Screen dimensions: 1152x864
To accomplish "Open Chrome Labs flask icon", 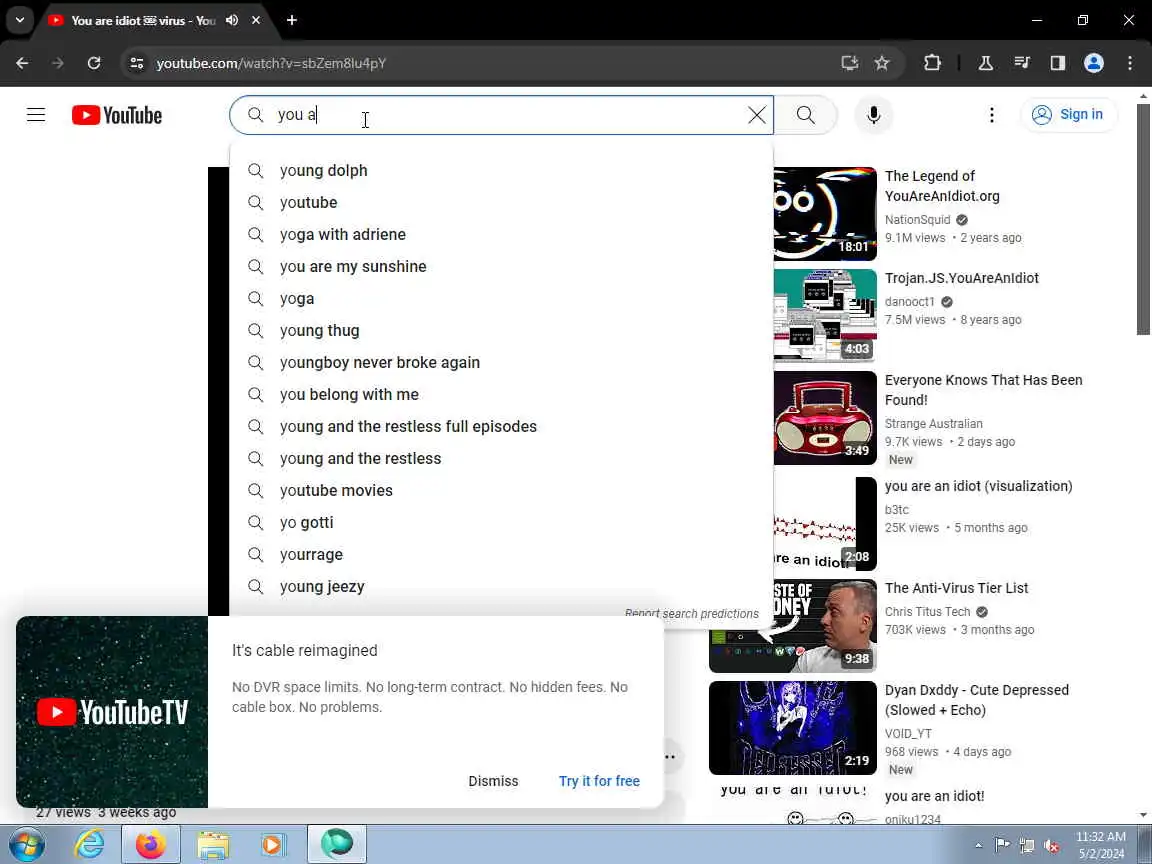I will pos(986,63).
